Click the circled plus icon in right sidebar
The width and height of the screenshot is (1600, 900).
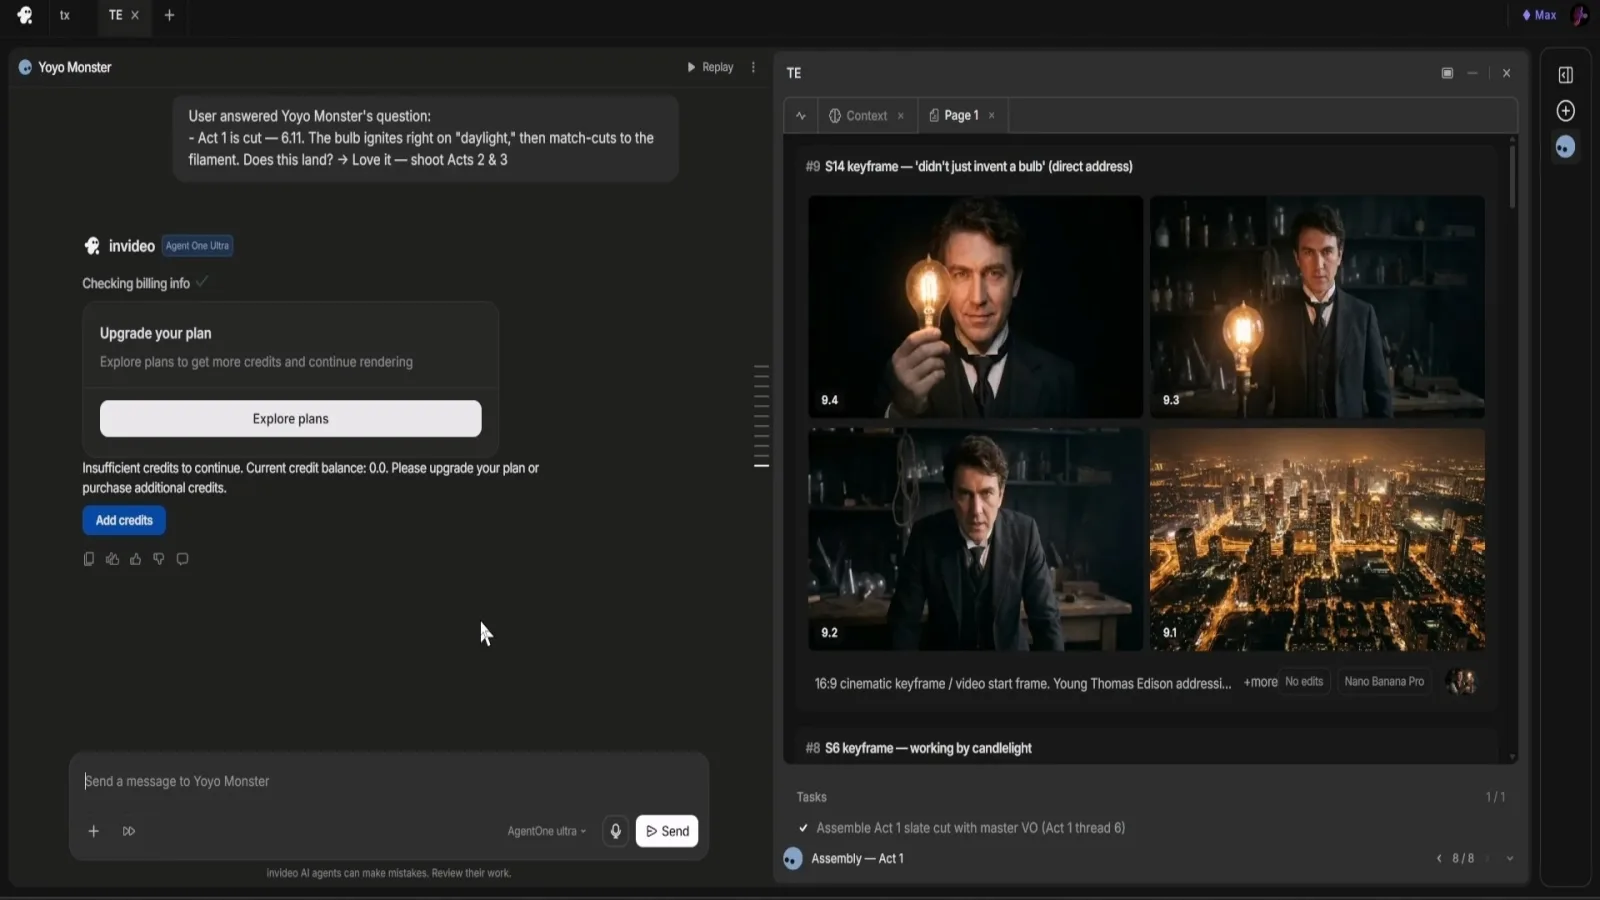[1566, 111]
